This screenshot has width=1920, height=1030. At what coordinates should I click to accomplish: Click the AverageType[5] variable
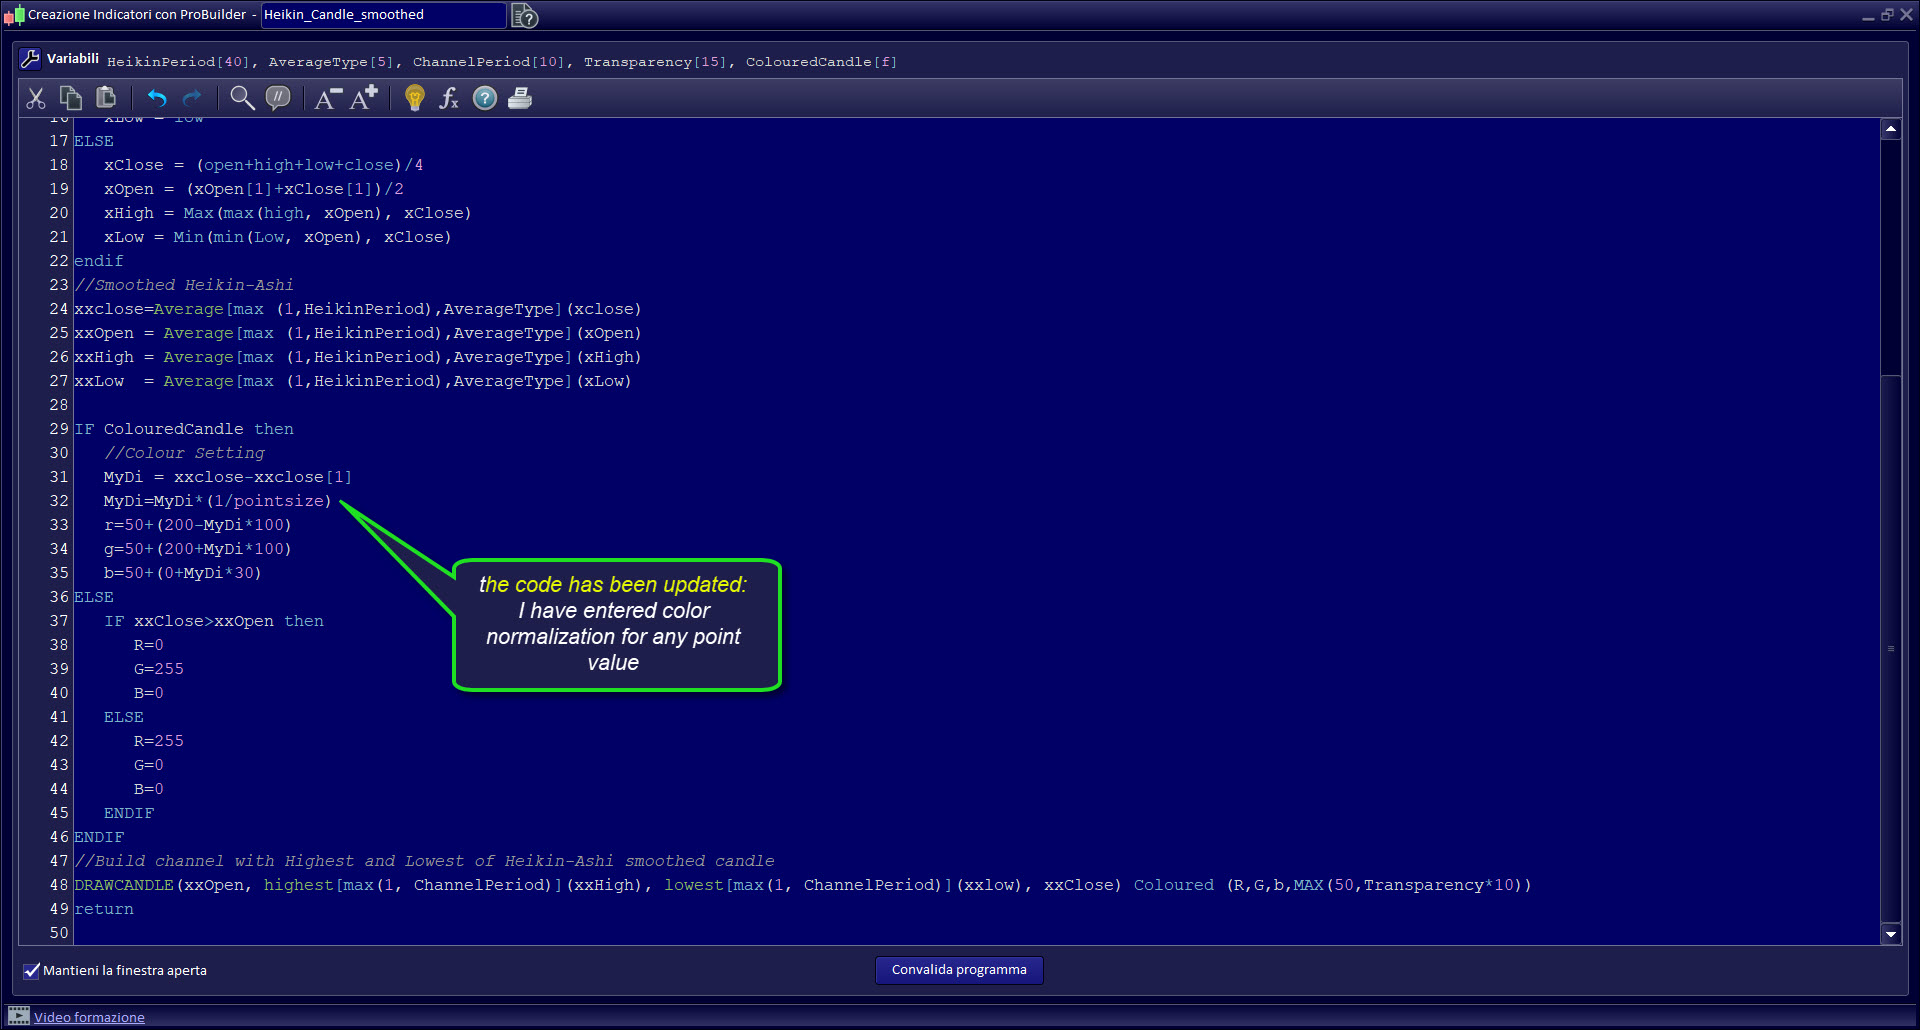pos(332,62)
